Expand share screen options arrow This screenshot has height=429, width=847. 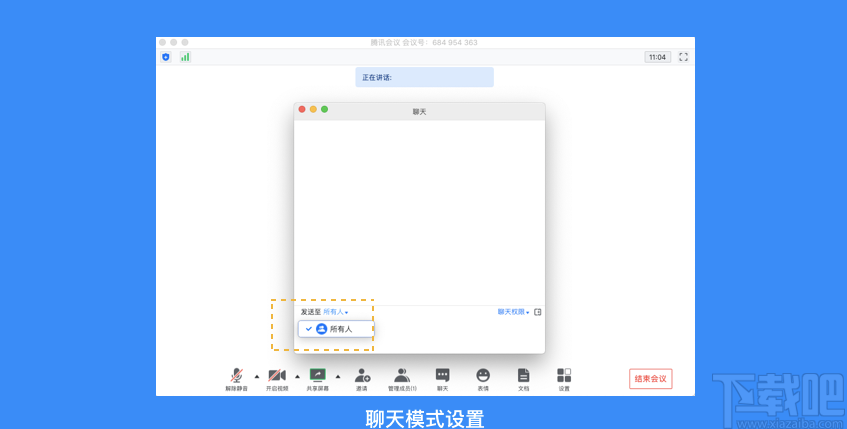click(338, 377)
